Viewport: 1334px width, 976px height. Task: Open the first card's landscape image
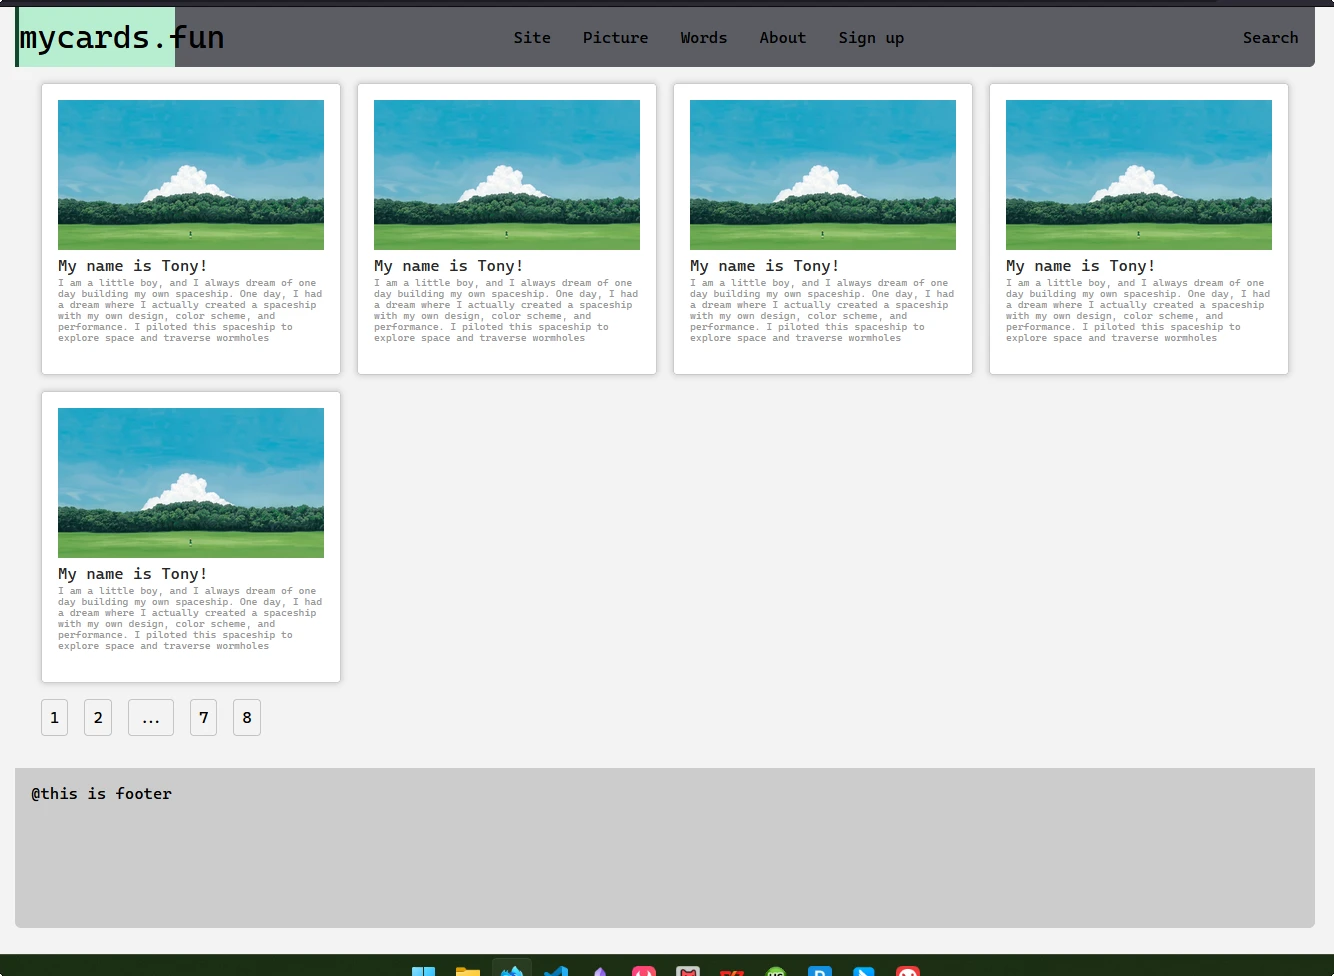tap(191, 175)
